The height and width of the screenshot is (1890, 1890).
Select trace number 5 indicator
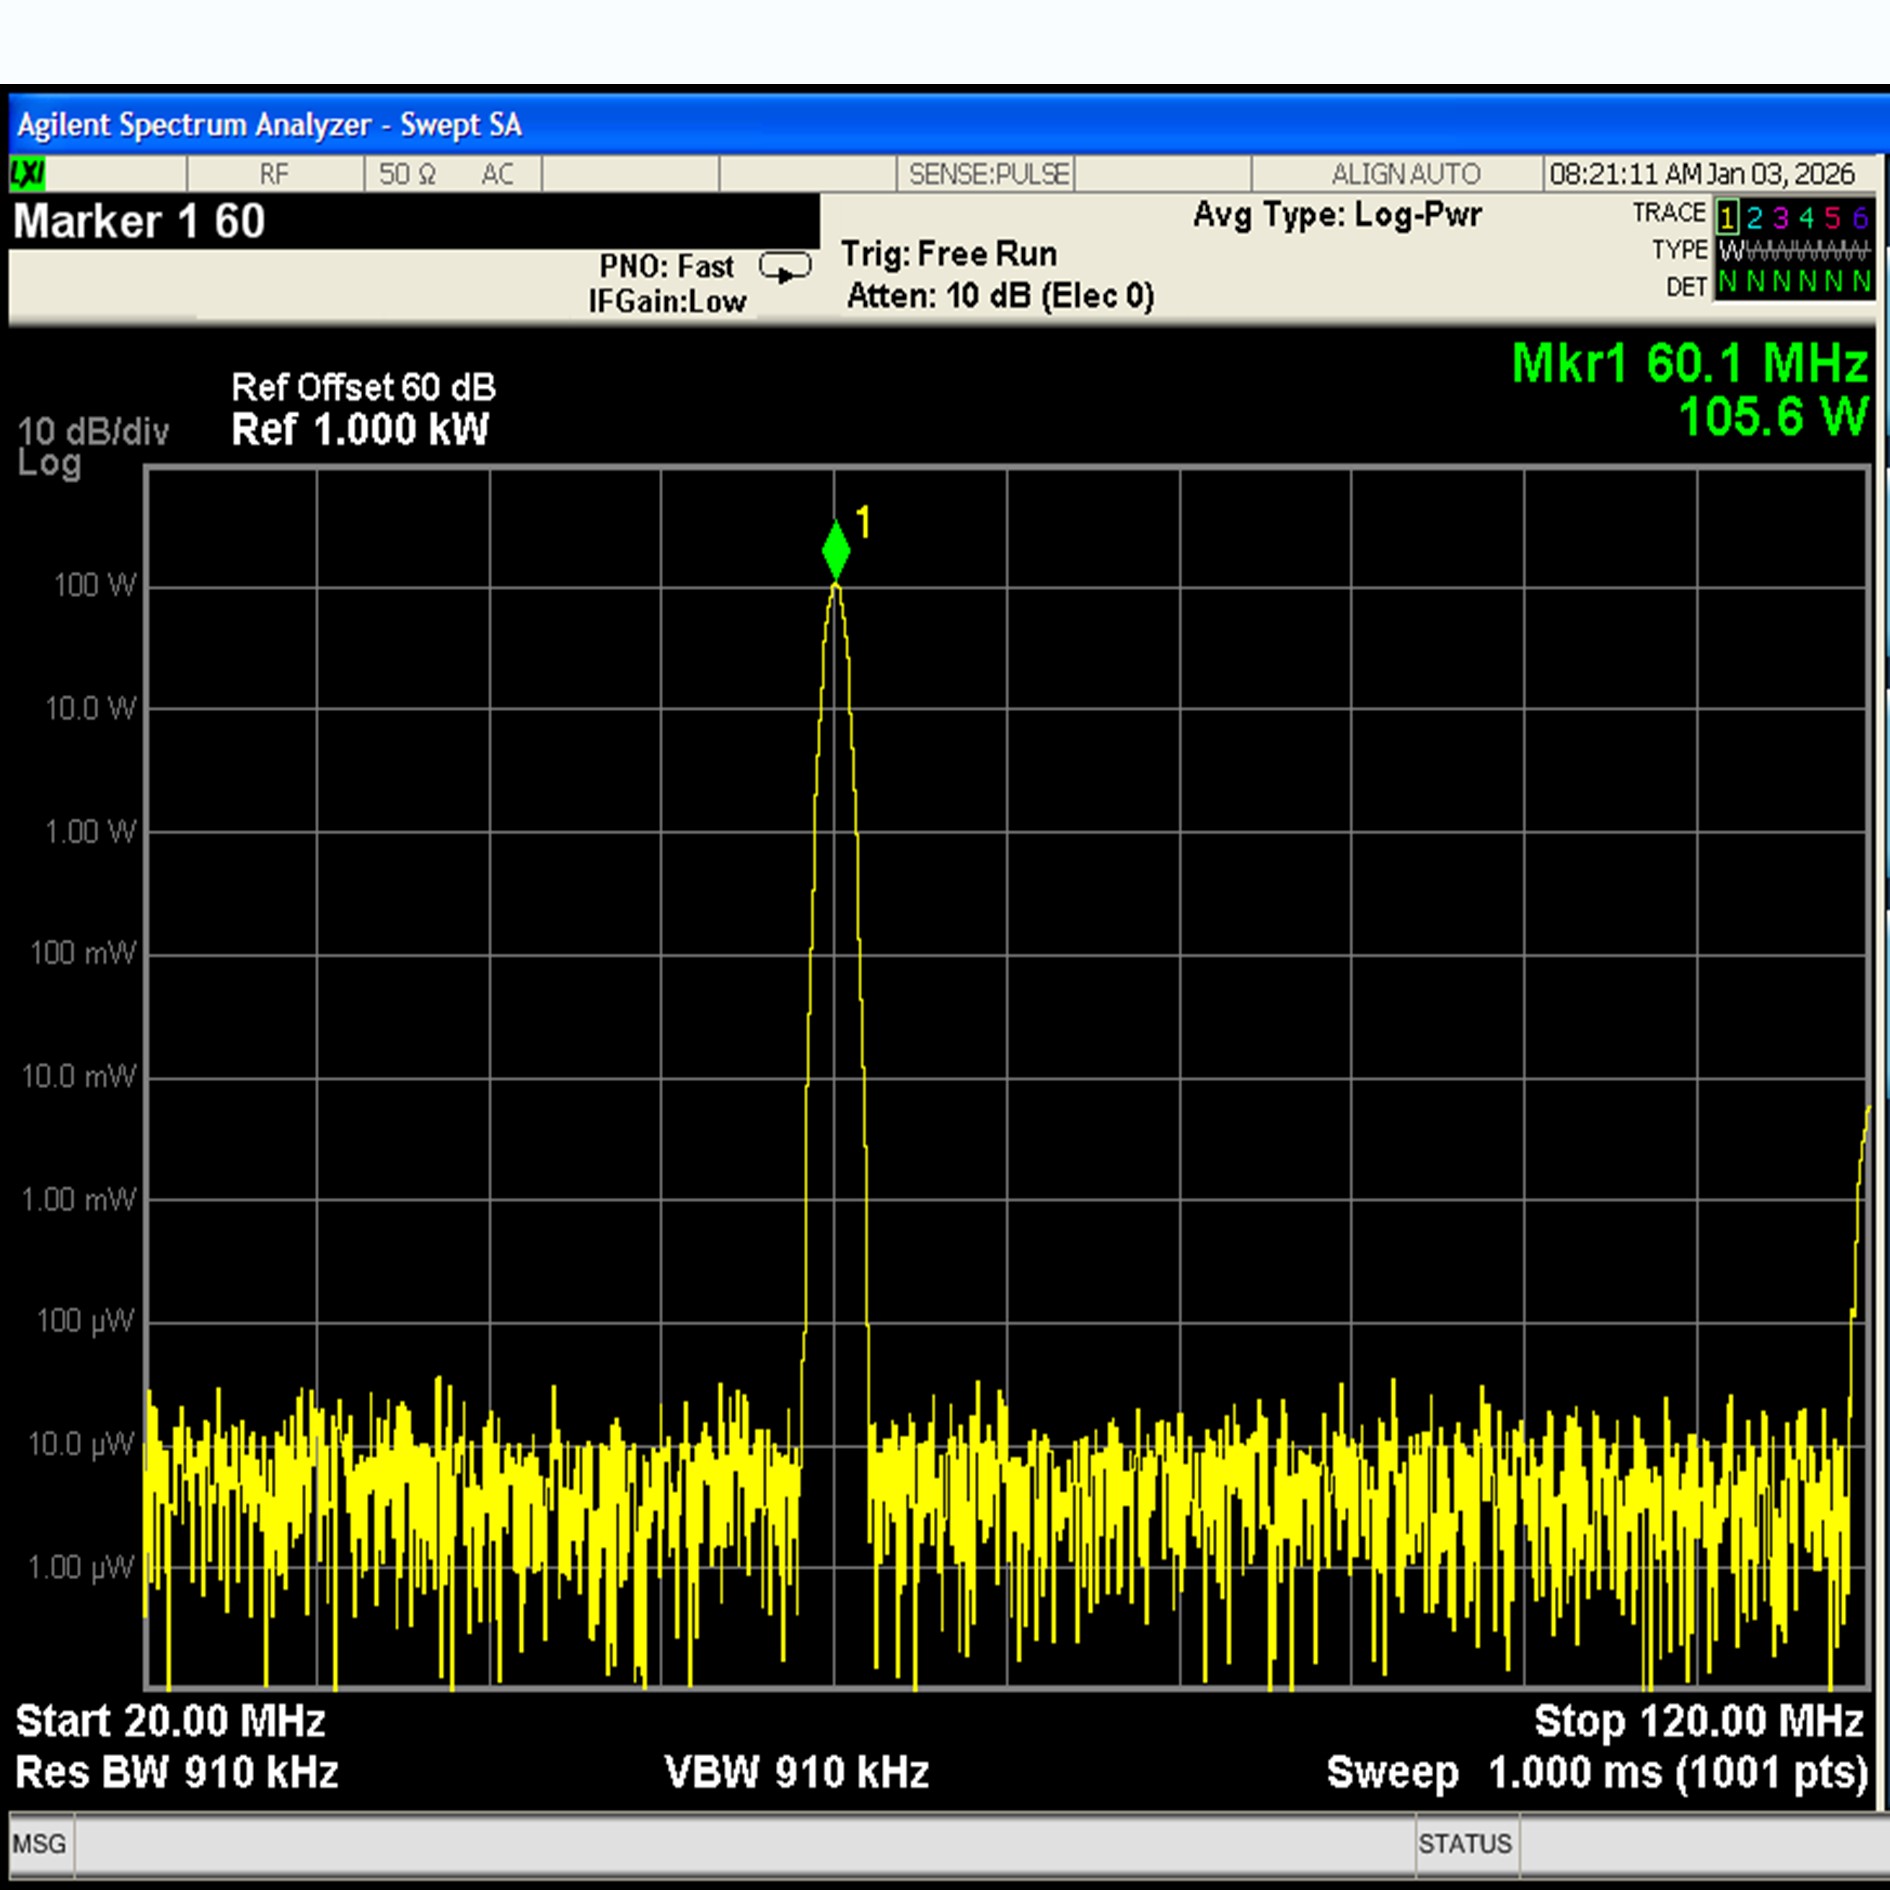tap(1832, 217)
